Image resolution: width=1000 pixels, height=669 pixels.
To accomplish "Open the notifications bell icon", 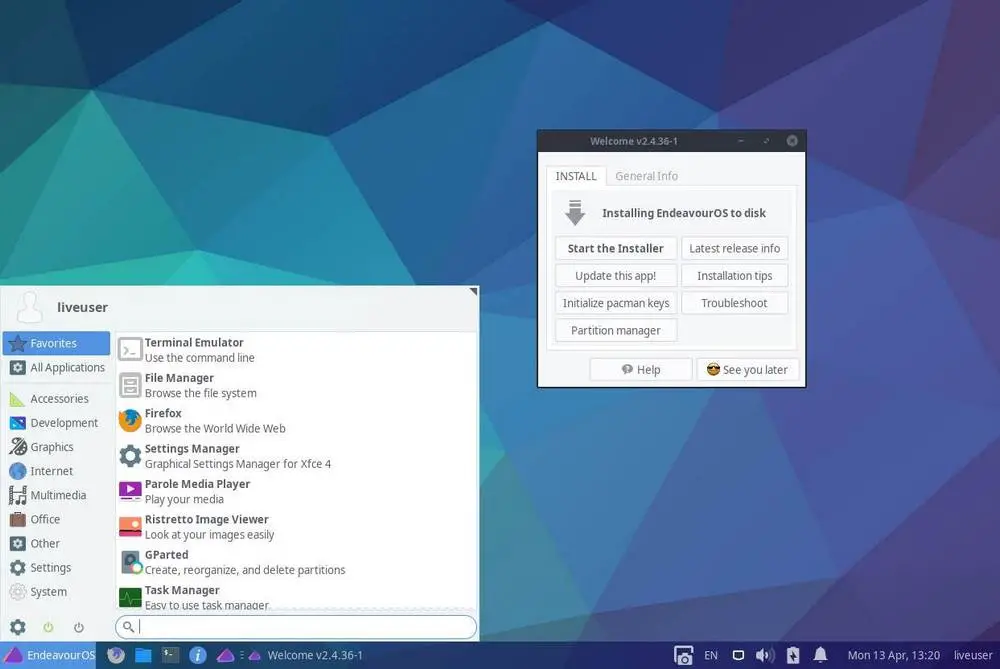I will (820, 655).
